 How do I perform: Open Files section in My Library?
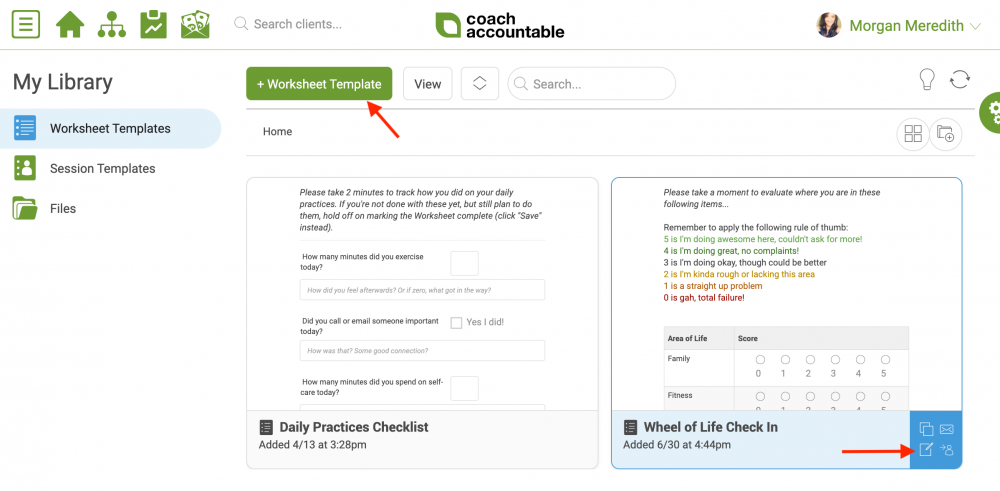click(x=63, y=209)
